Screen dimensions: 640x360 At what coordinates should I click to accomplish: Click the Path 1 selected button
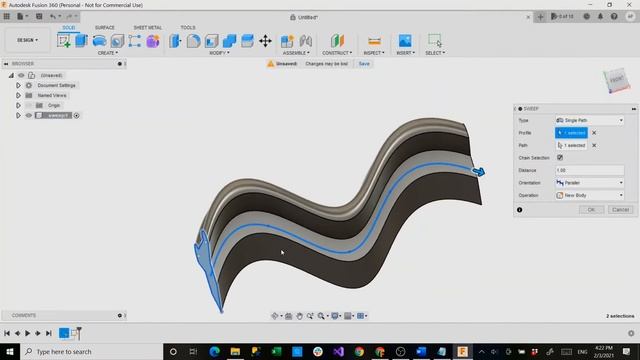click(x=571, y=145)
